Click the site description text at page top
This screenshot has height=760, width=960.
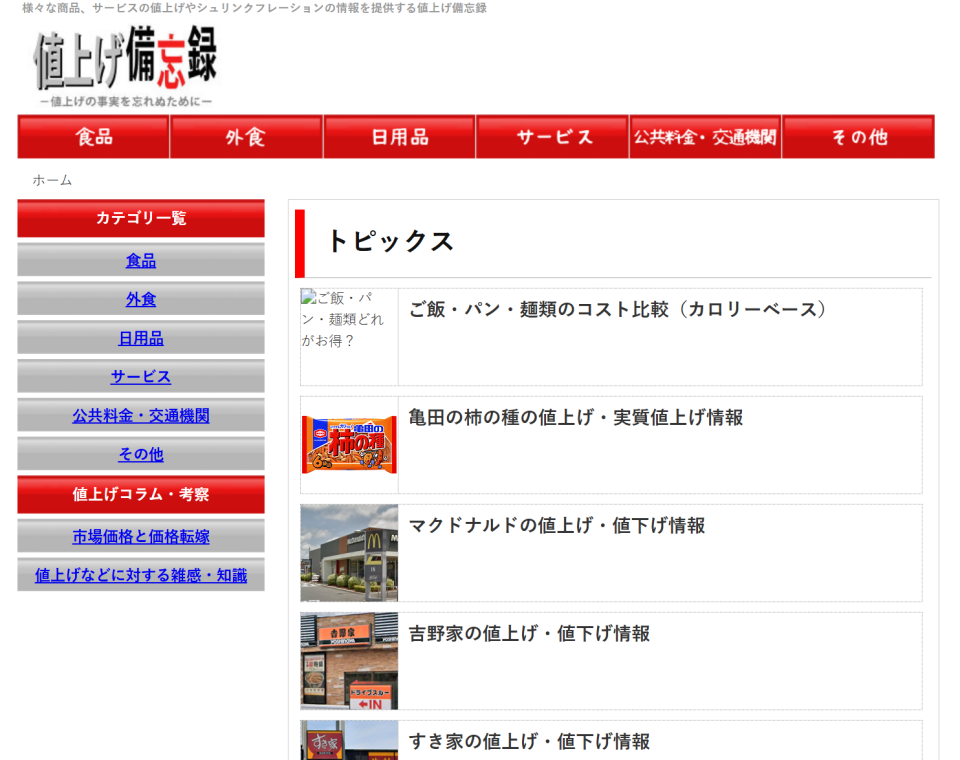click(x=254, y=8)
